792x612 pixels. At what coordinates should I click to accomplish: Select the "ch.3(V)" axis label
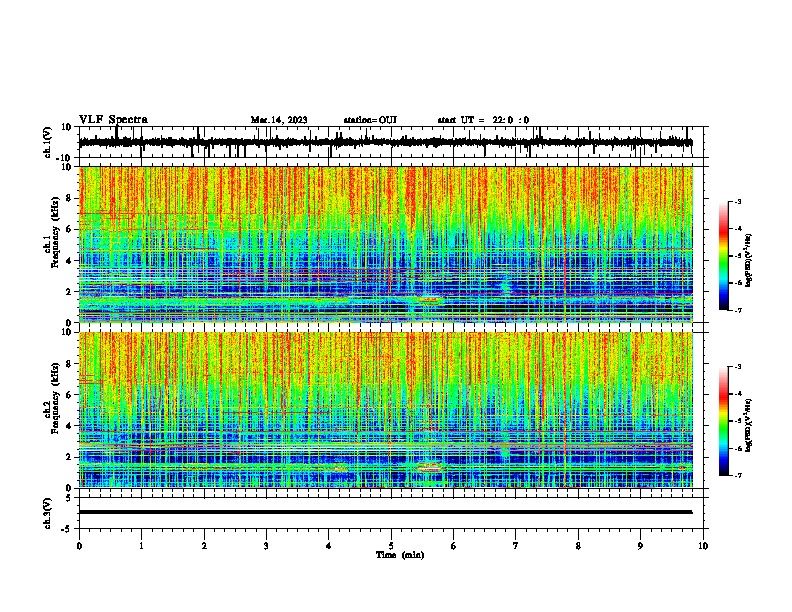(x=48, y=513)
